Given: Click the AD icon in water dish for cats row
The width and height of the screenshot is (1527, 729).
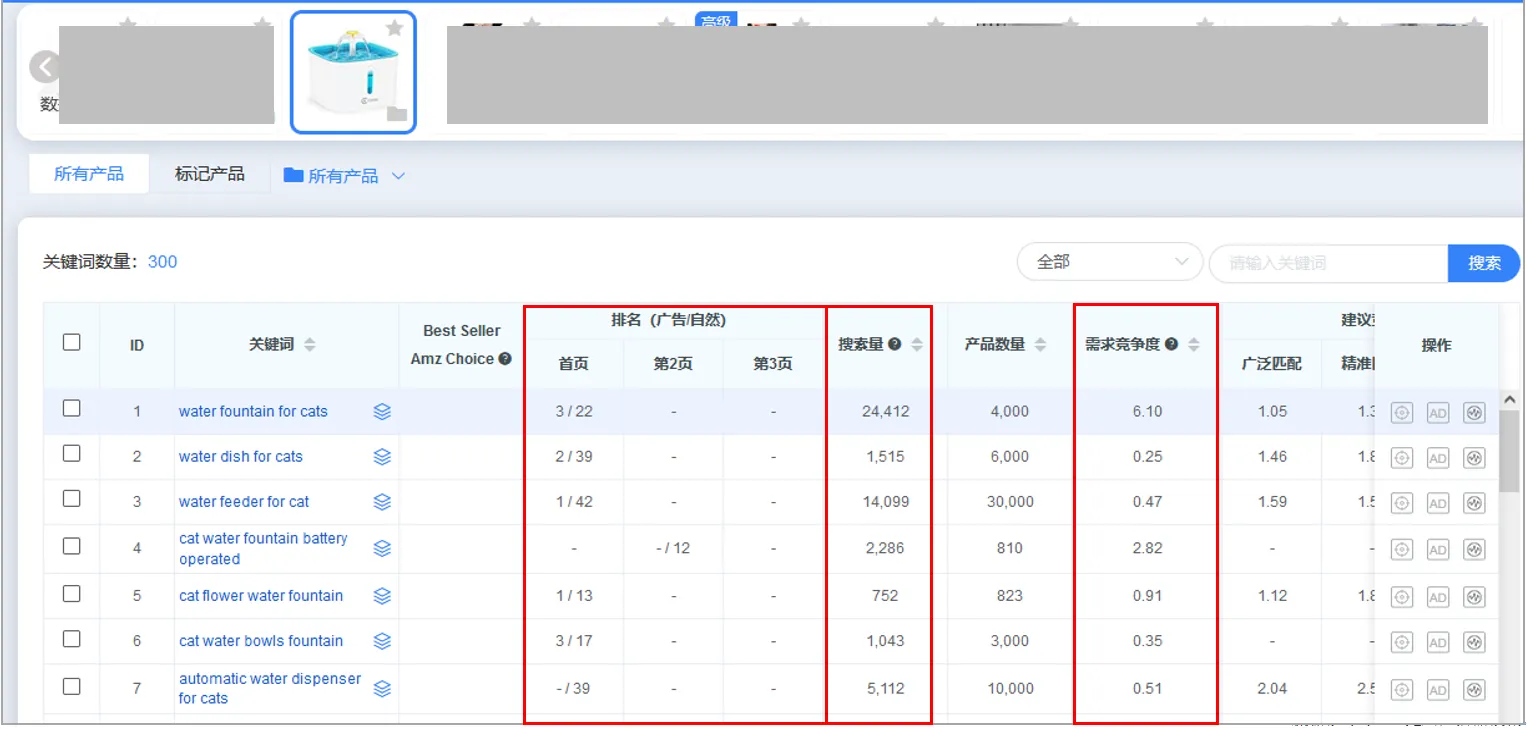Looking at the screenshot, I should point(1438,457).
